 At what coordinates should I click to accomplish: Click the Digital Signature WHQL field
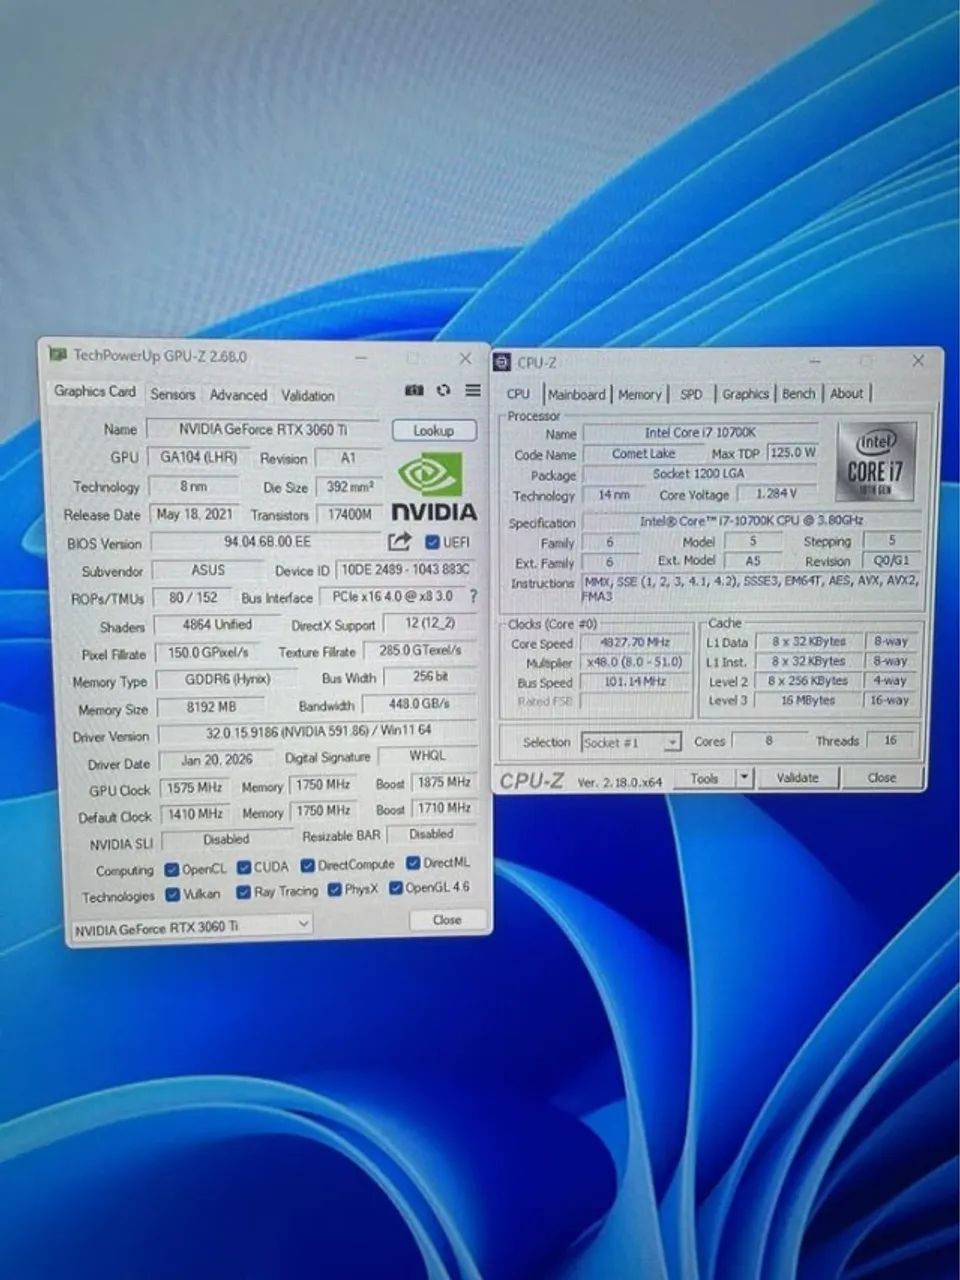click(427, 756)
